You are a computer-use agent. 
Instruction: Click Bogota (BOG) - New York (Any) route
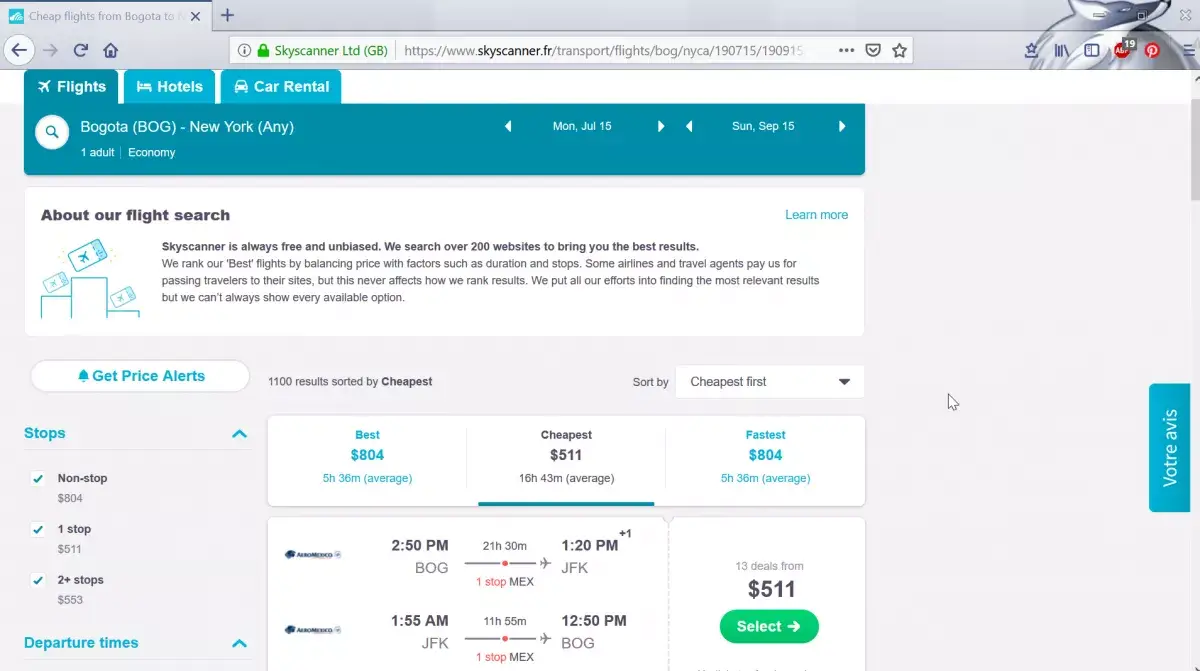[x=187, y=127]
